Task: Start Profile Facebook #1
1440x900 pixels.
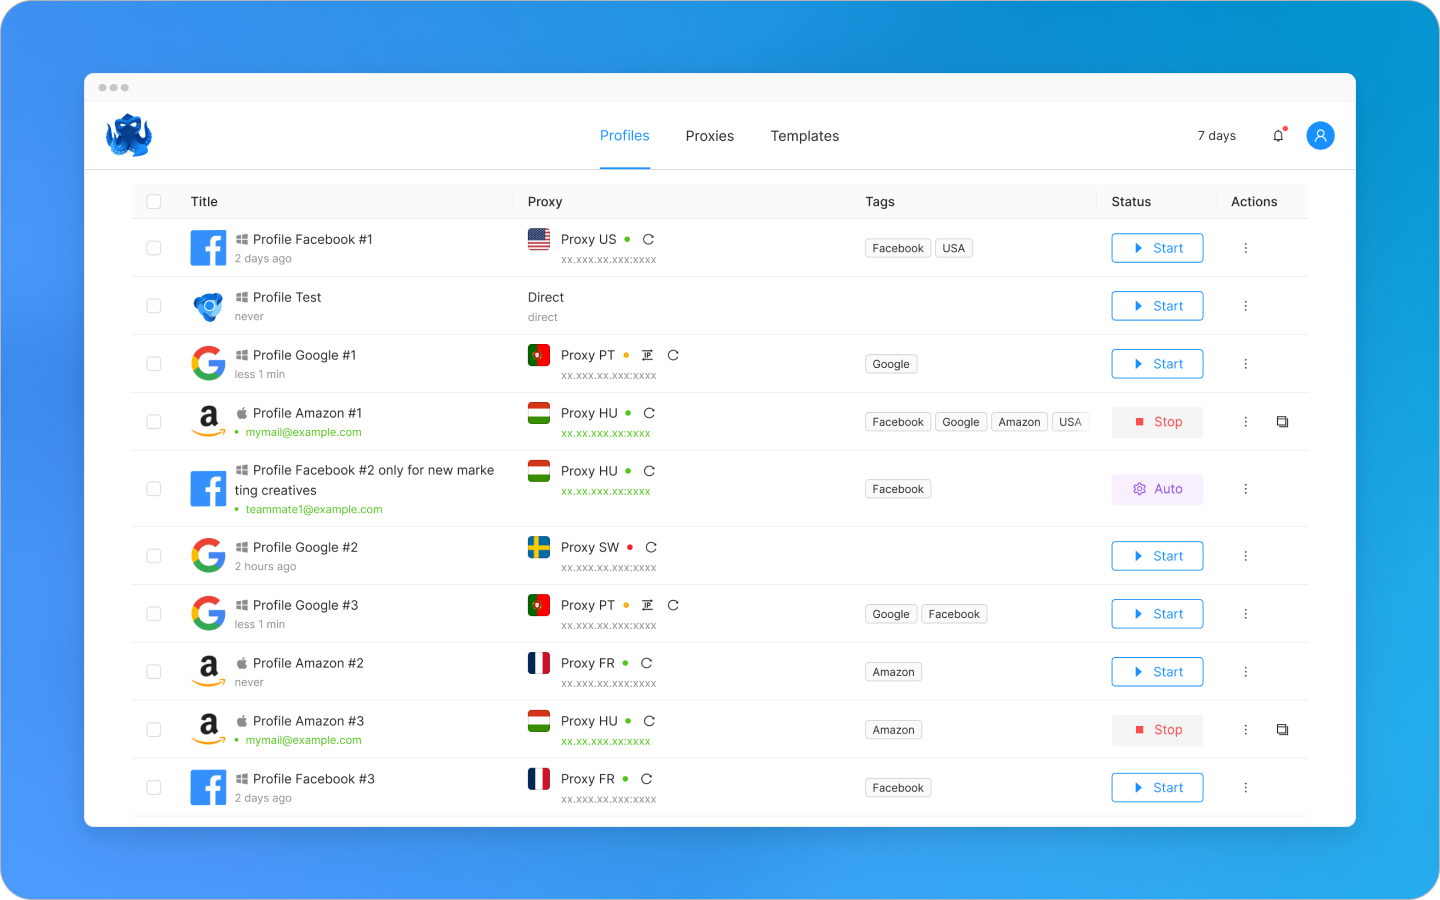Action: [1157, 248]
